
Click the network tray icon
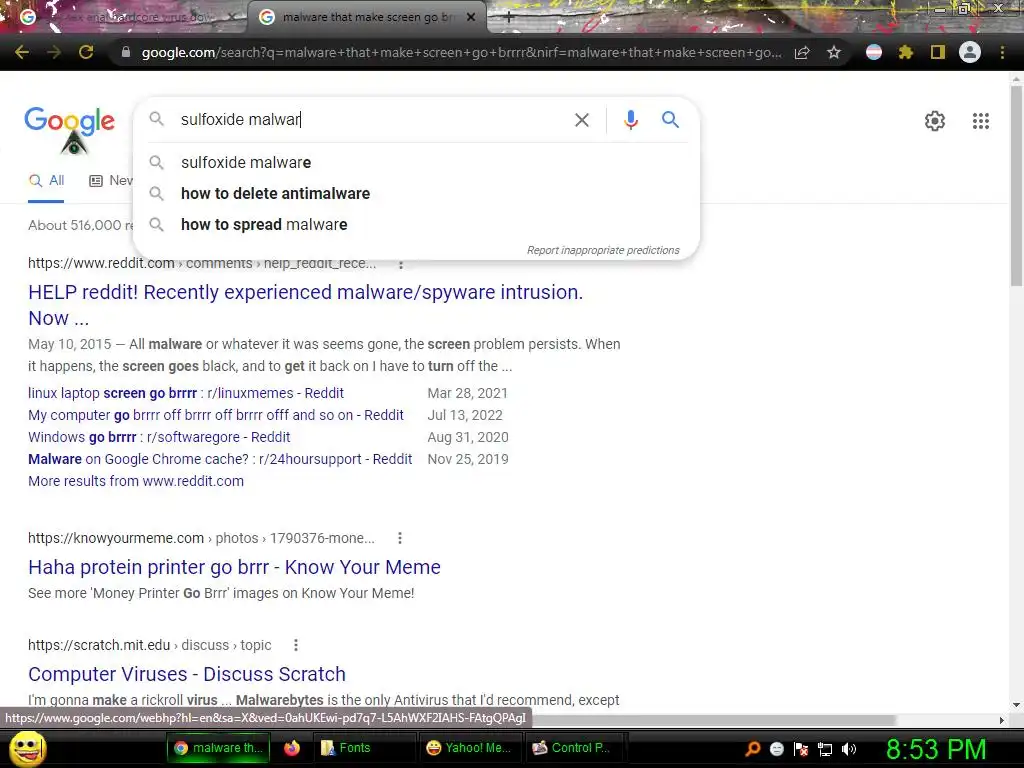[x=825, y=749]
